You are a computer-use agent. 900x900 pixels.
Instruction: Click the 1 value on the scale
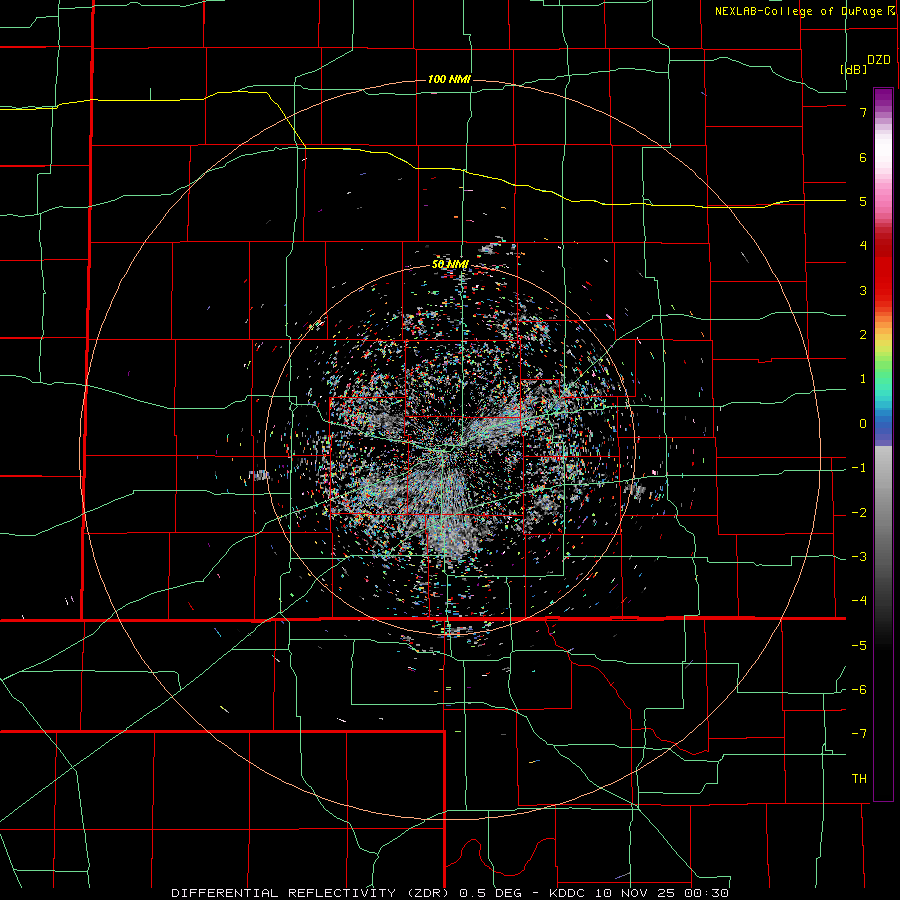[x=863, y=379]
